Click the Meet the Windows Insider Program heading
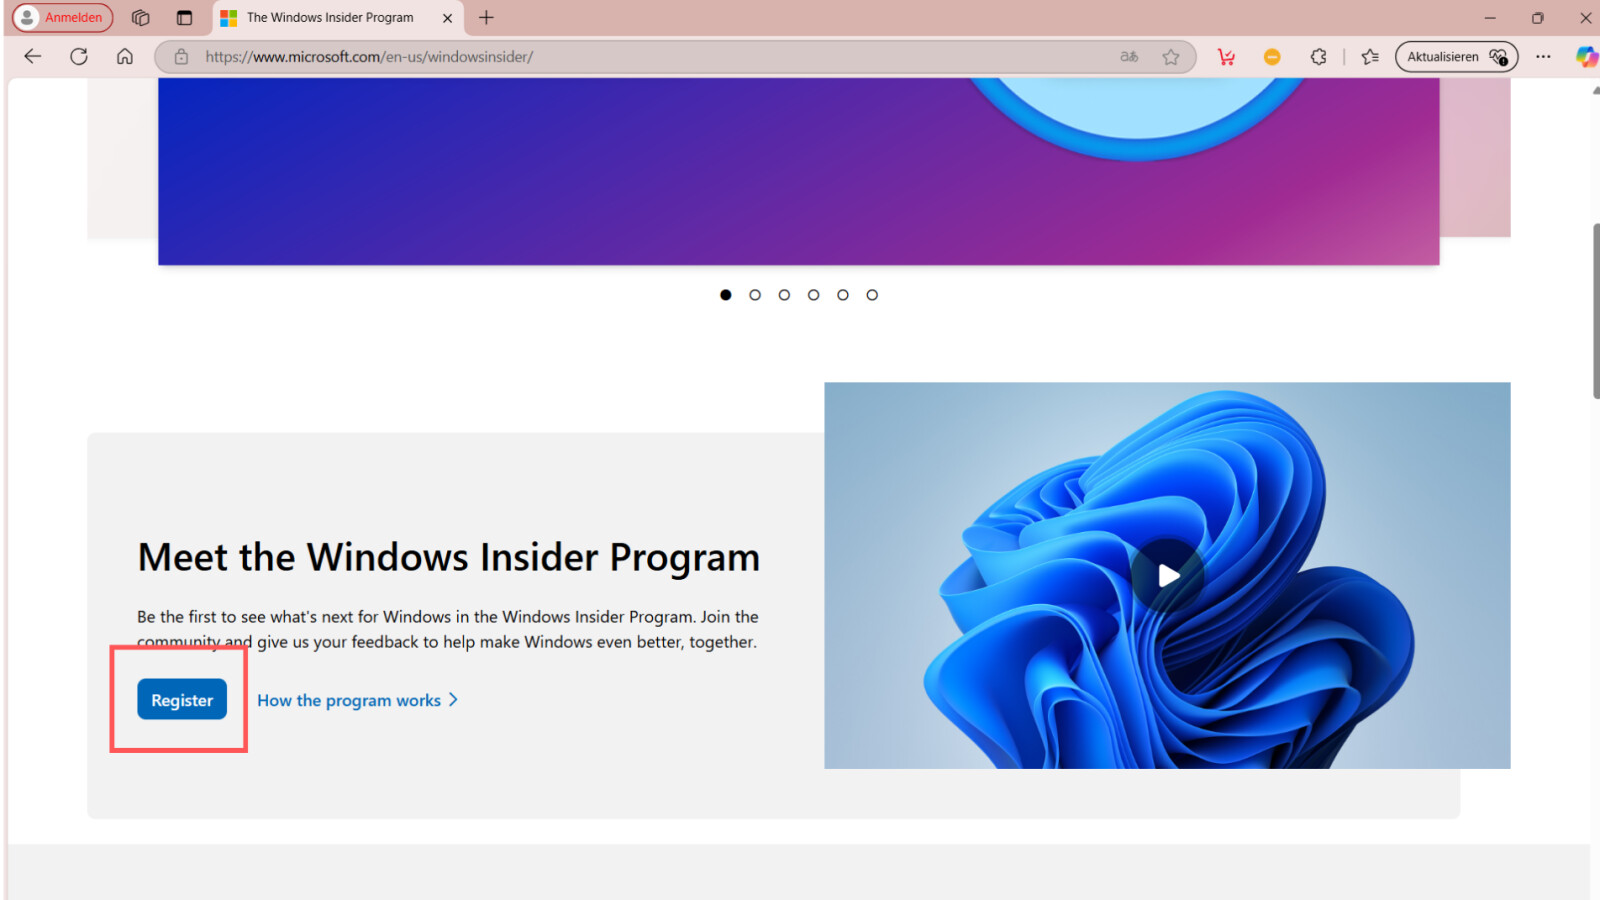 pos(449,557)
